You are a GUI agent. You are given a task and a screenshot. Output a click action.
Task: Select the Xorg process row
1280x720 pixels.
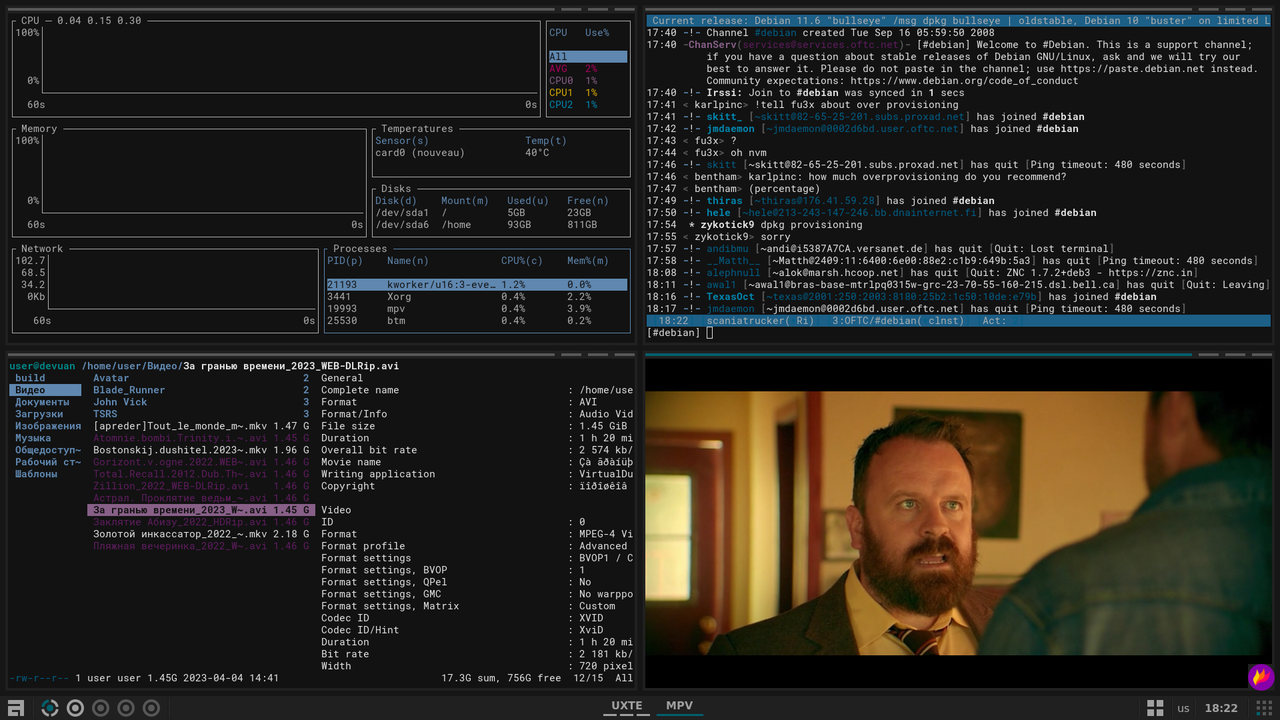477,297
